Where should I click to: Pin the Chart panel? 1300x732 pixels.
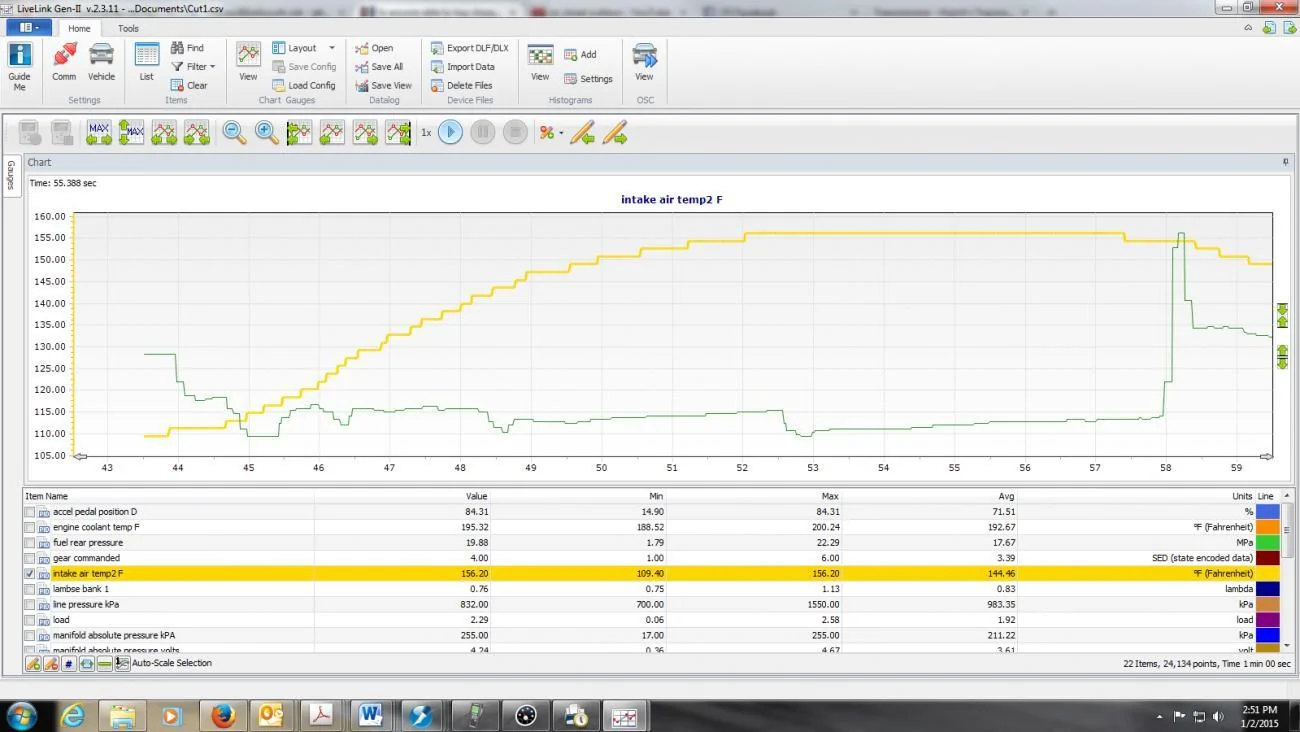coord(1286,162)
